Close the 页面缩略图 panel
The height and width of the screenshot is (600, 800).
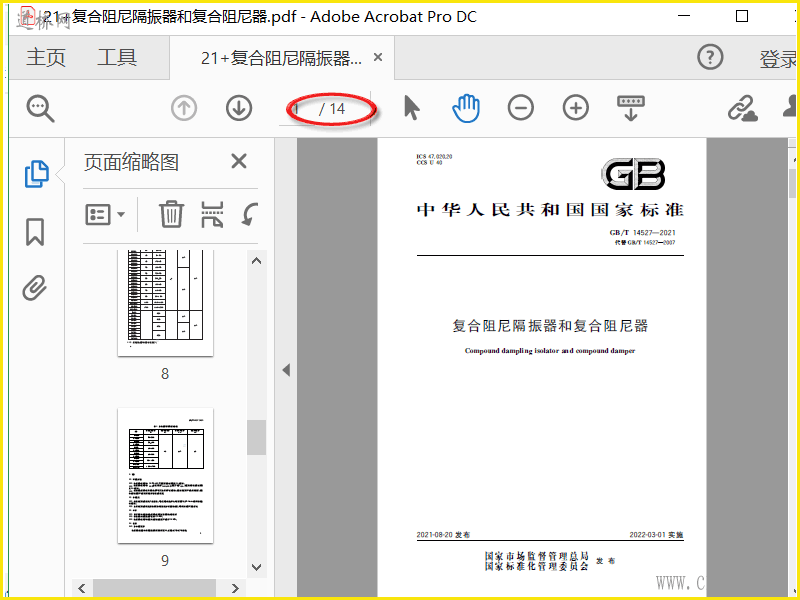[x=239, y=162]
